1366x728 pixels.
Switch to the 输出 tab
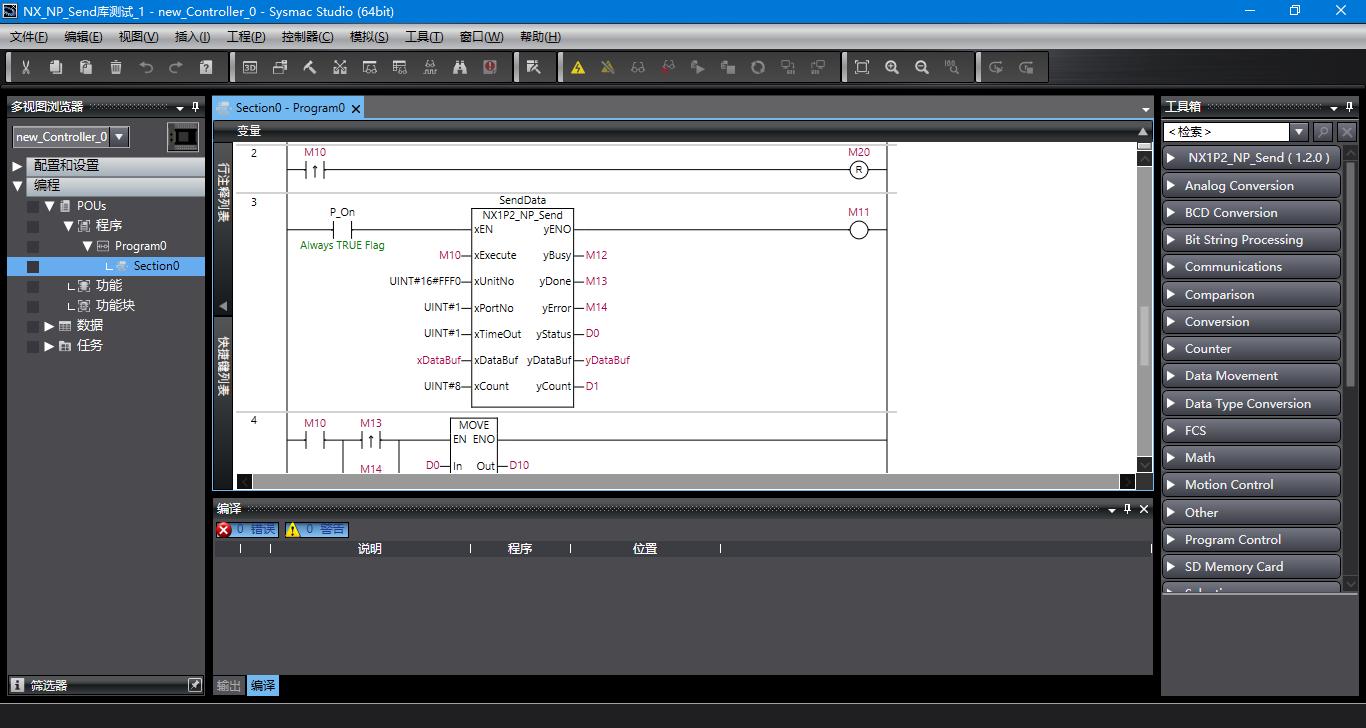pos(229,686)
